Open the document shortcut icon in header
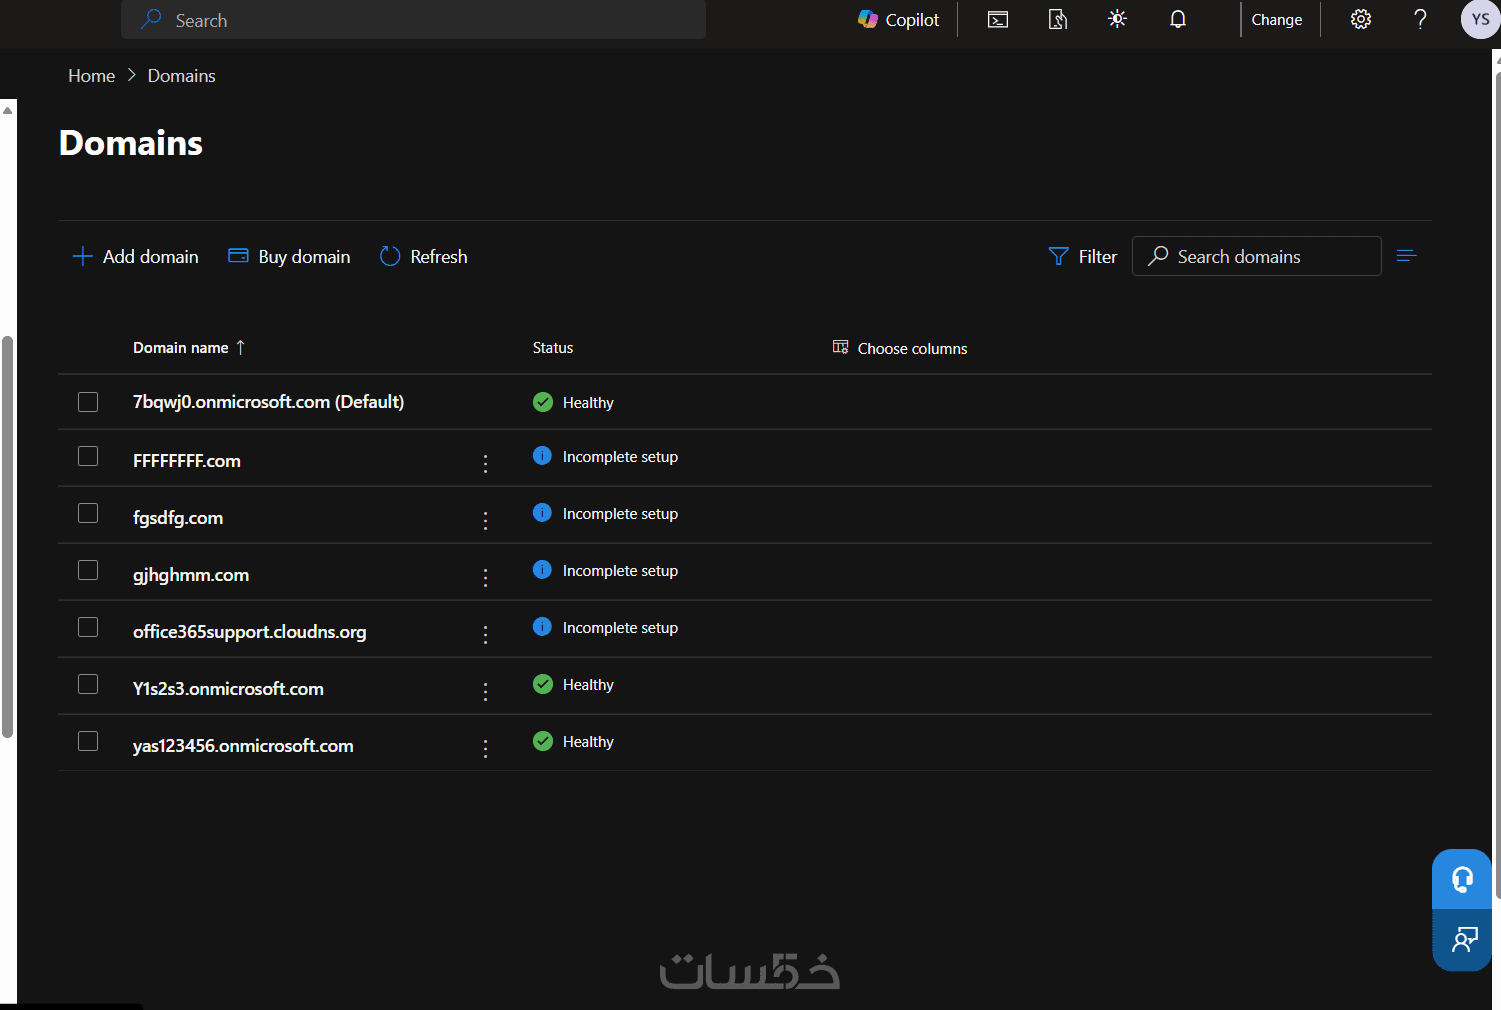Viewport: 1501px width, 1010px height. [1058, 20]
